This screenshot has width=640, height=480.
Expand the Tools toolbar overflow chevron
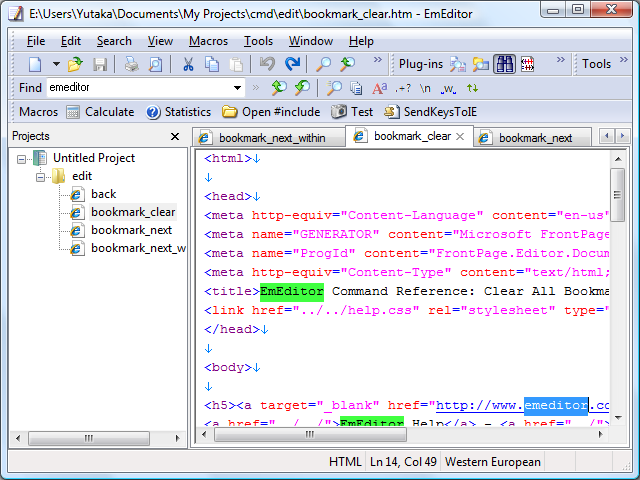(x=624, y=60)
